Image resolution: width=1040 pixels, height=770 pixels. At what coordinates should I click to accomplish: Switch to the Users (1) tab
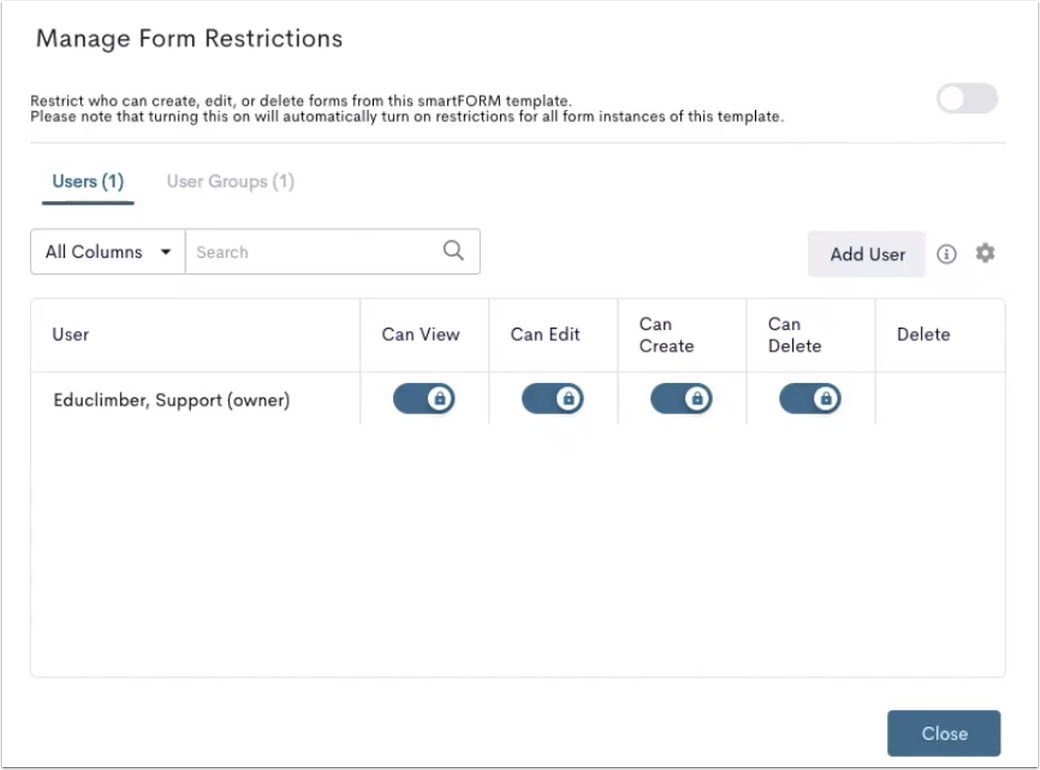tap(88, 182)
